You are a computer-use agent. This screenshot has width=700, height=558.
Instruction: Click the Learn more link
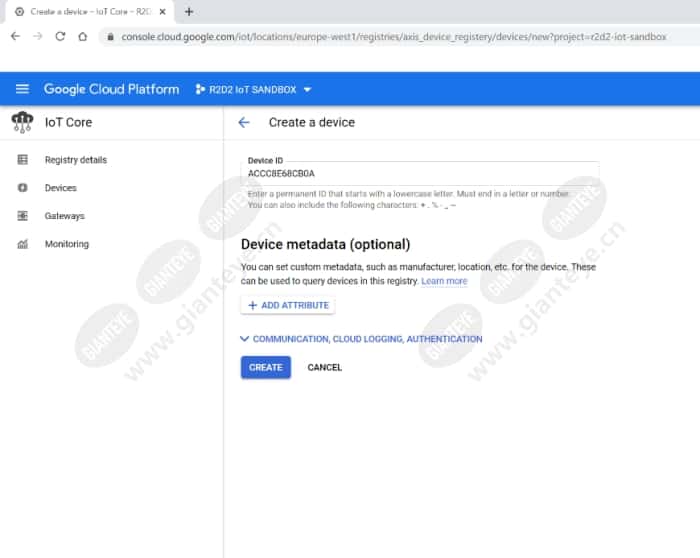(x=444, y=281)
